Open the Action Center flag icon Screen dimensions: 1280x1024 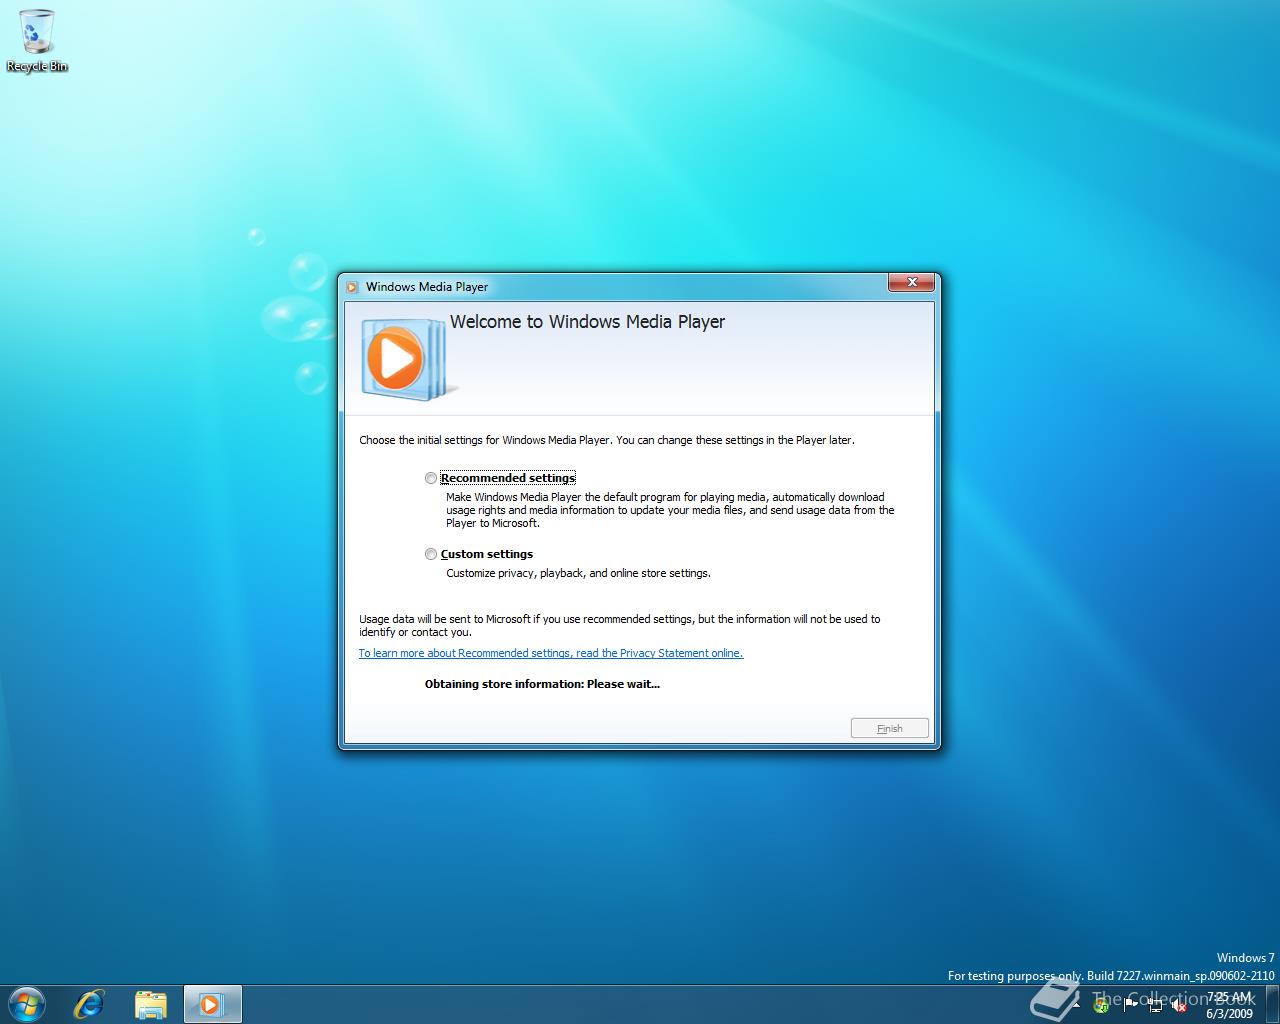coord(1130,1005)
